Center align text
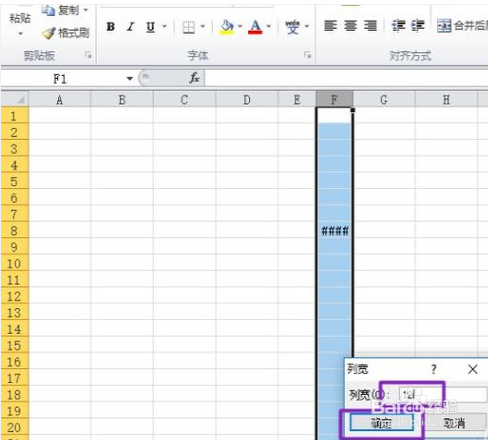 click(x=350, y=26)
